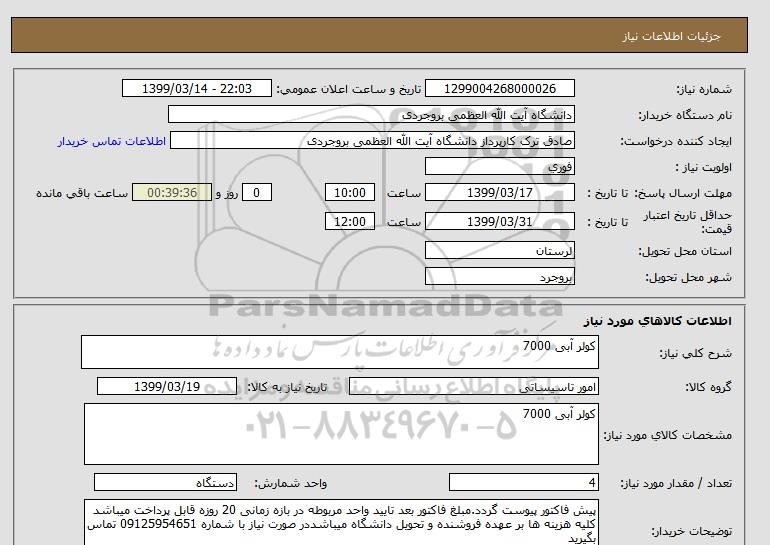The image size is (770, 545).
Task: Click section heading اطلاعات کالاهای مورد نیاز
Action: coord(658,321)
